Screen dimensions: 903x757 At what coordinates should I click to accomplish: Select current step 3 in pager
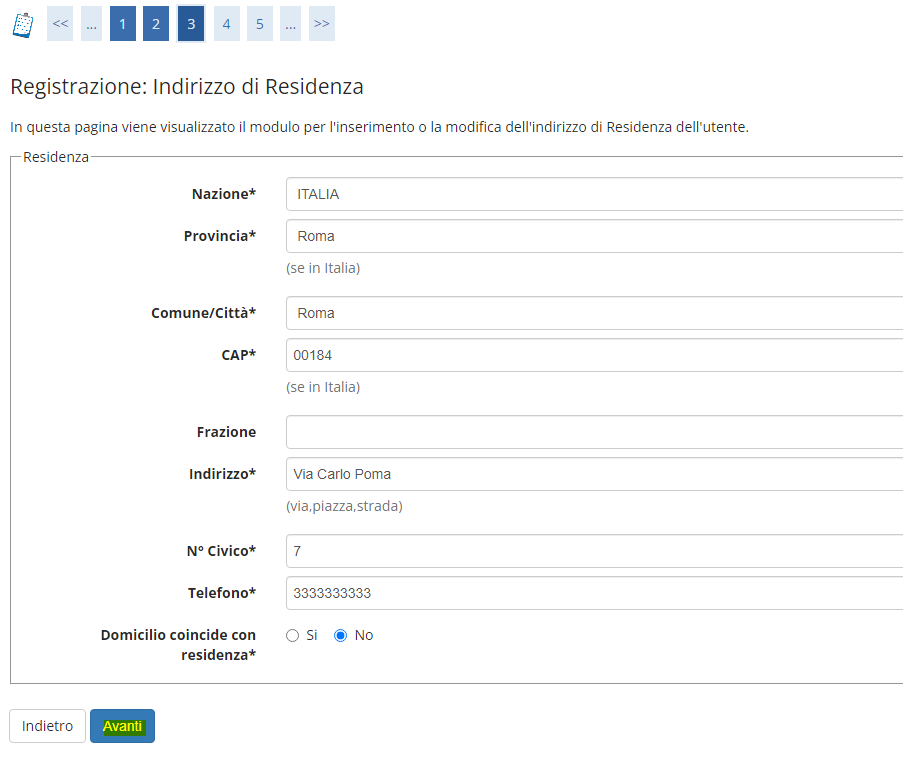click(x=191, y=24)
